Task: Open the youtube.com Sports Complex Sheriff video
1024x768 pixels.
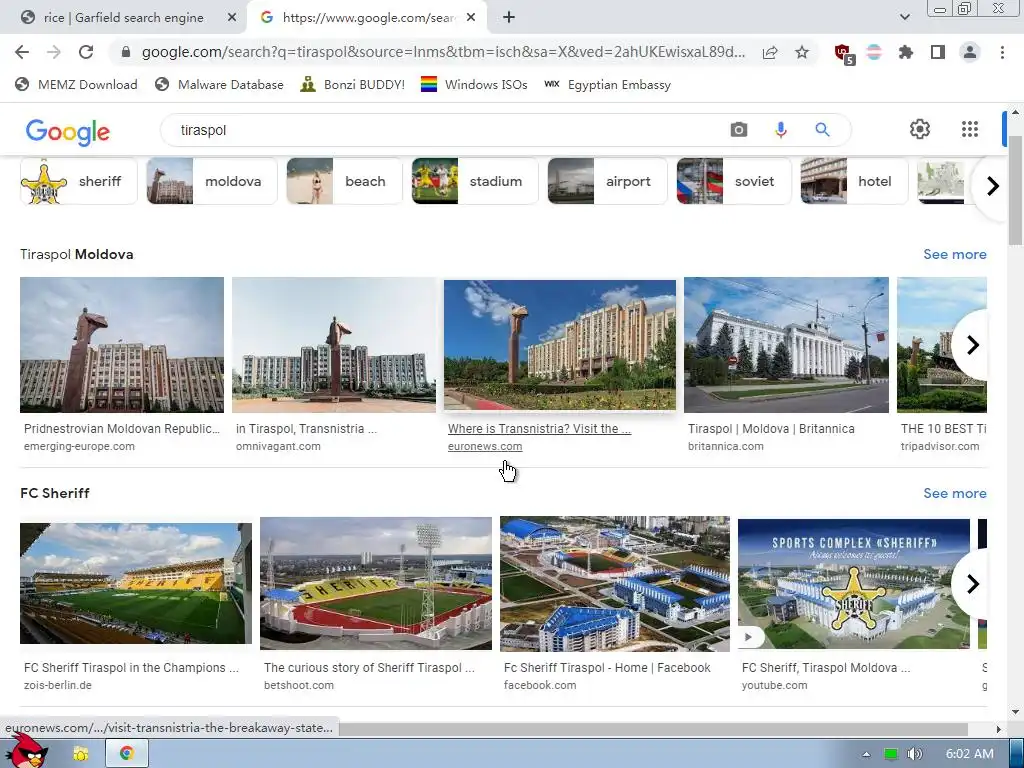Action: point(854,584)
